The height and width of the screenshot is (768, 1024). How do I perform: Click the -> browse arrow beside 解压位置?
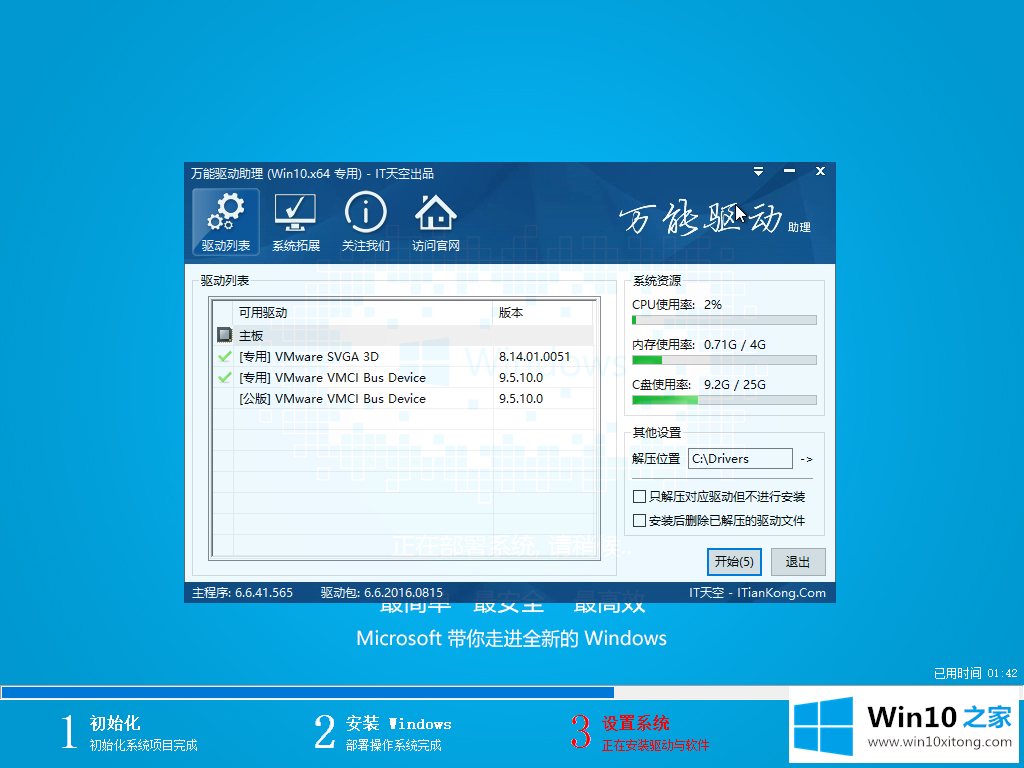click(807, 459)
